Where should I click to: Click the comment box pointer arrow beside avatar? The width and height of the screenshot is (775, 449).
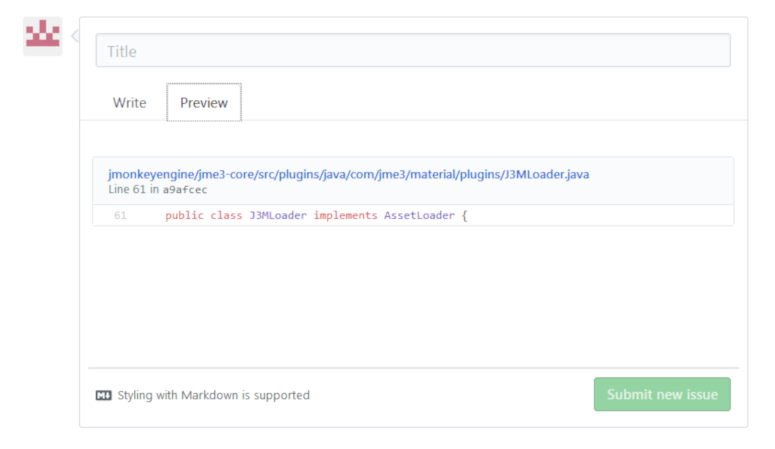(75, 36)
